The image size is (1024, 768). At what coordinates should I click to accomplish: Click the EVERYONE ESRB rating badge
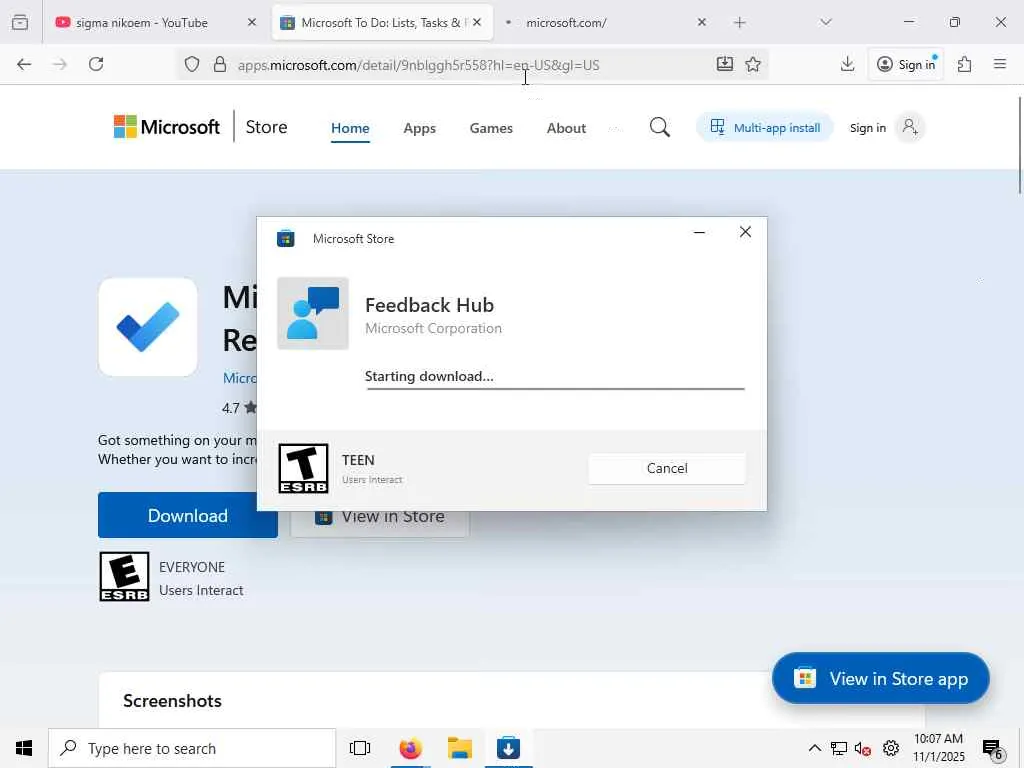(124, 576)
